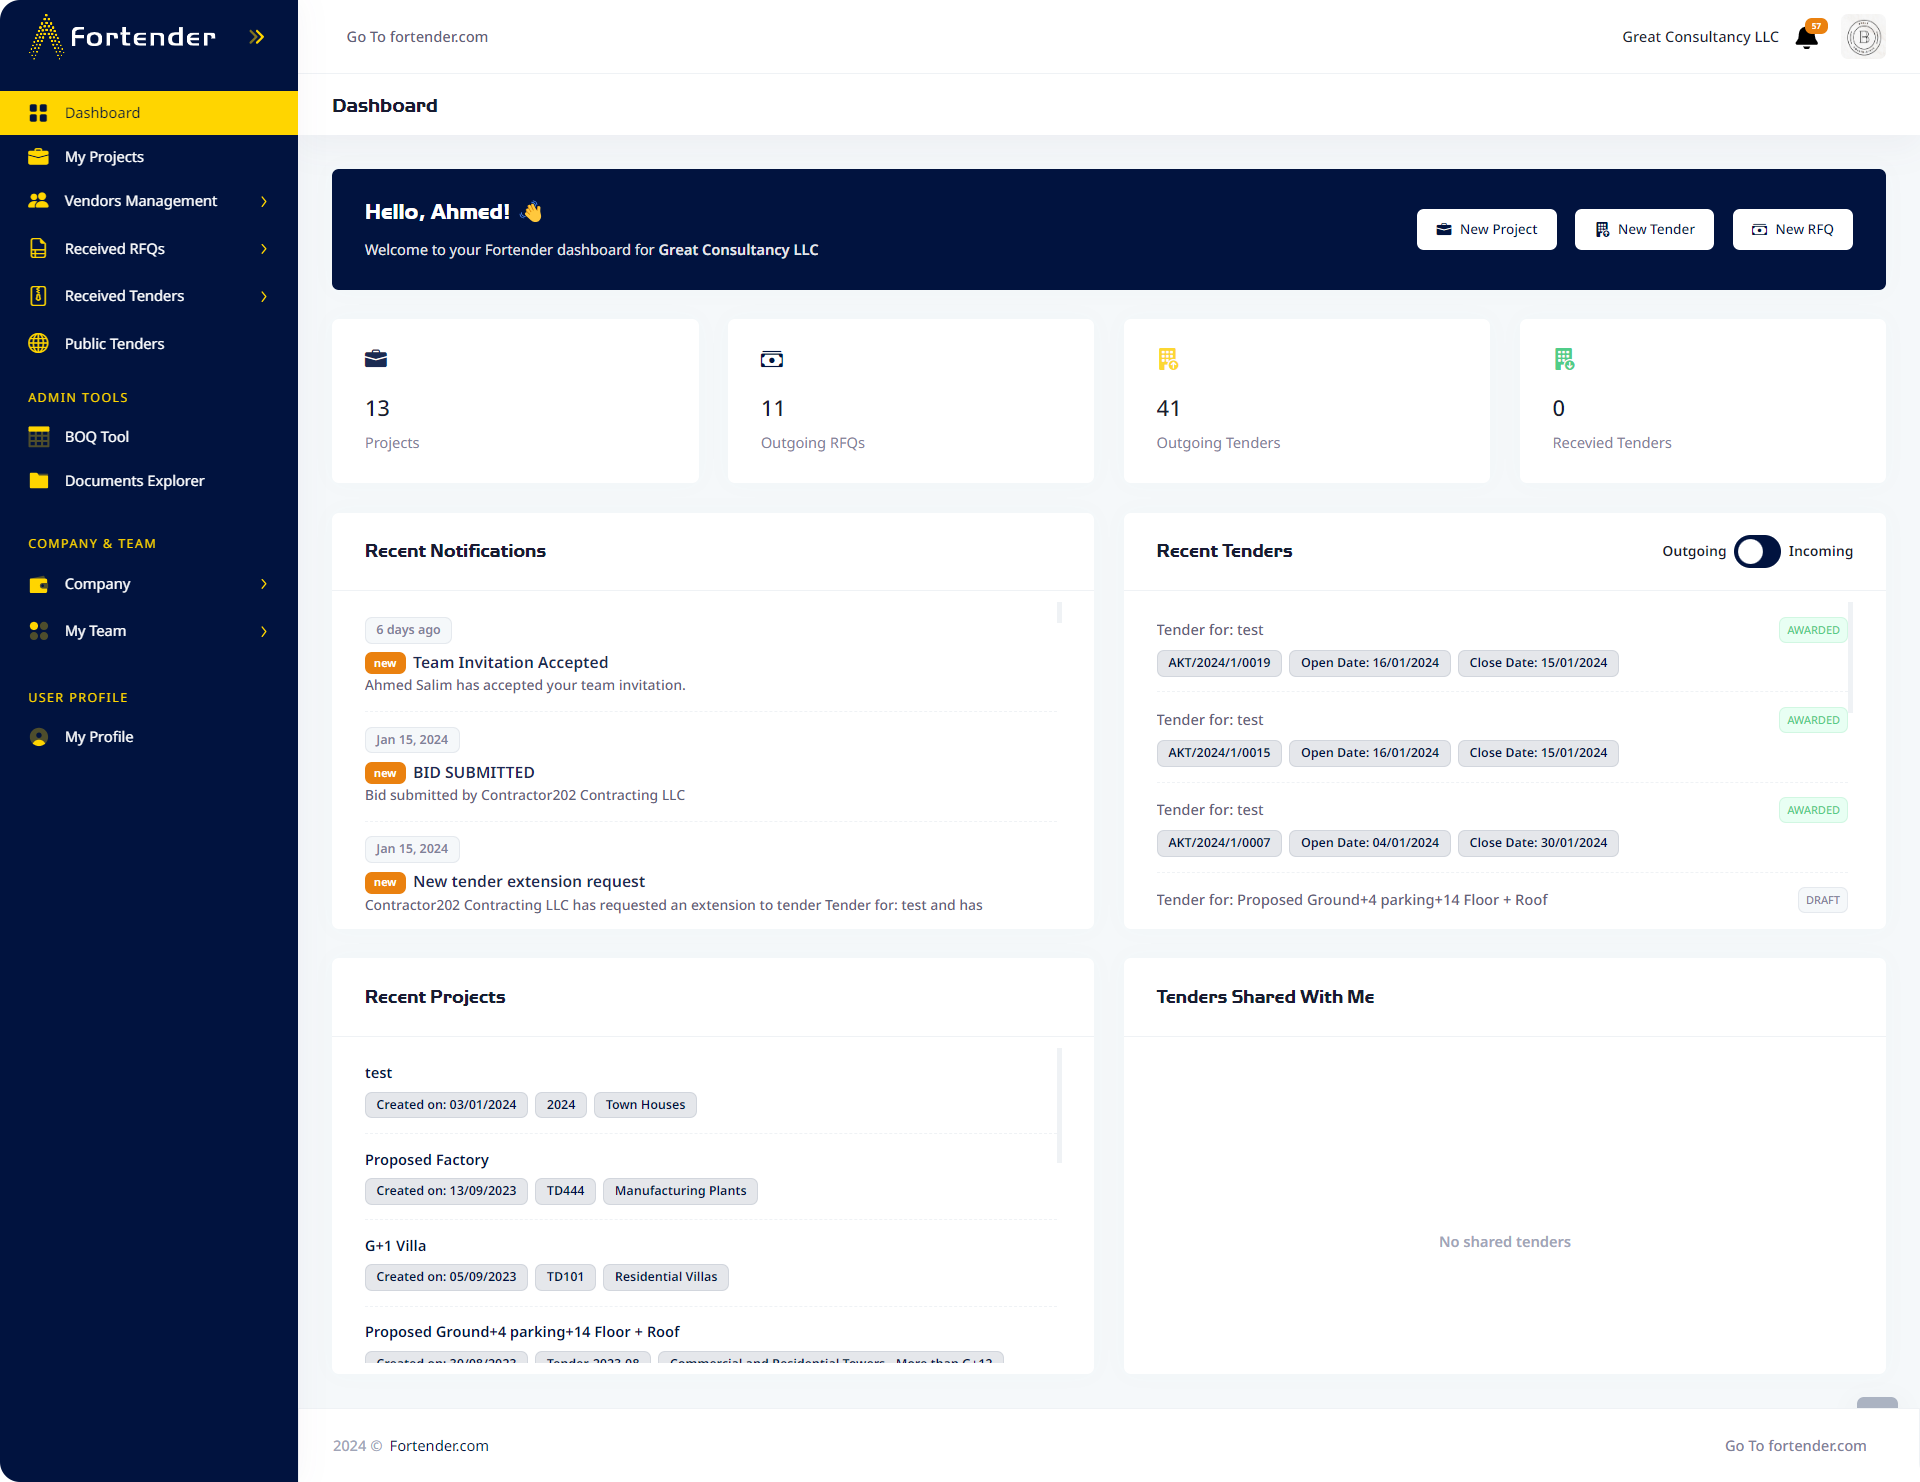Select My Projects in the sidebar
Screen dimensions: 1920x1482
coord(104,157)
